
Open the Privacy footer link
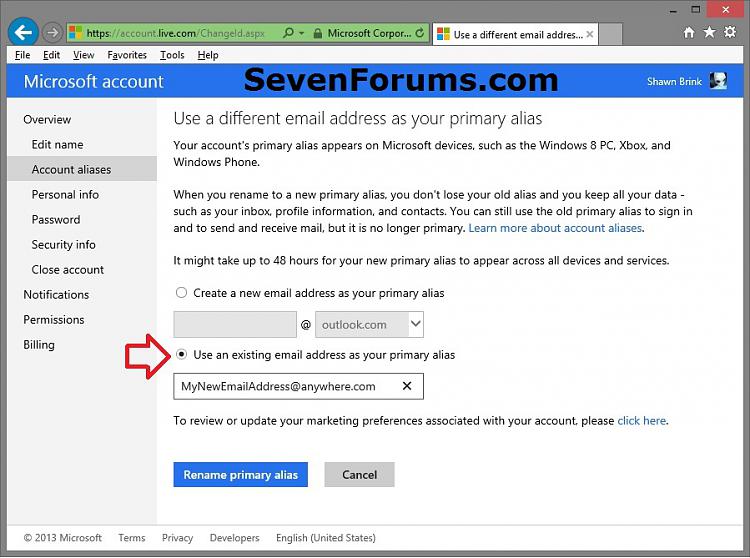177,538
